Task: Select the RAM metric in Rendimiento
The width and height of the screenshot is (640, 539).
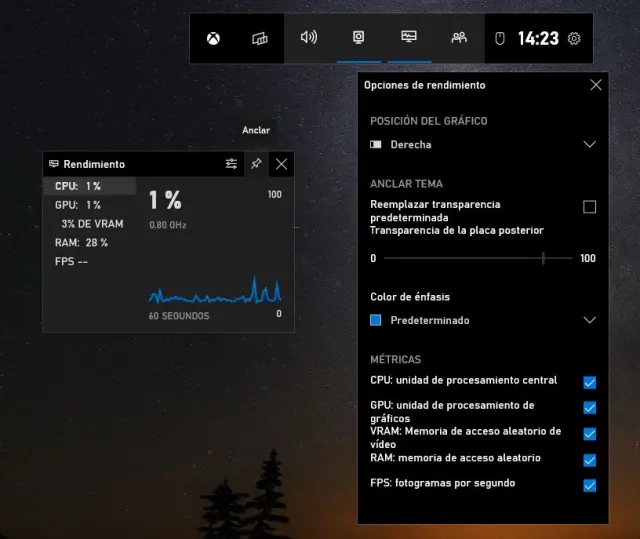Action: click(81, 243)
